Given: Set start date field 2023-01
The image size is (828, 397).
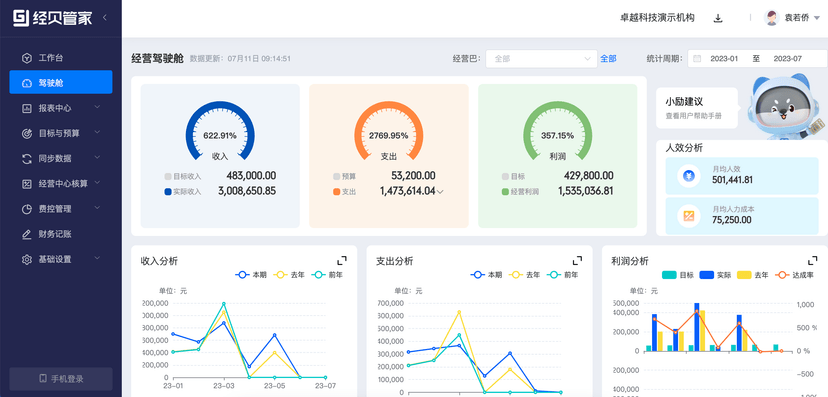Looking at the screenshot, I should pos(724,59).
